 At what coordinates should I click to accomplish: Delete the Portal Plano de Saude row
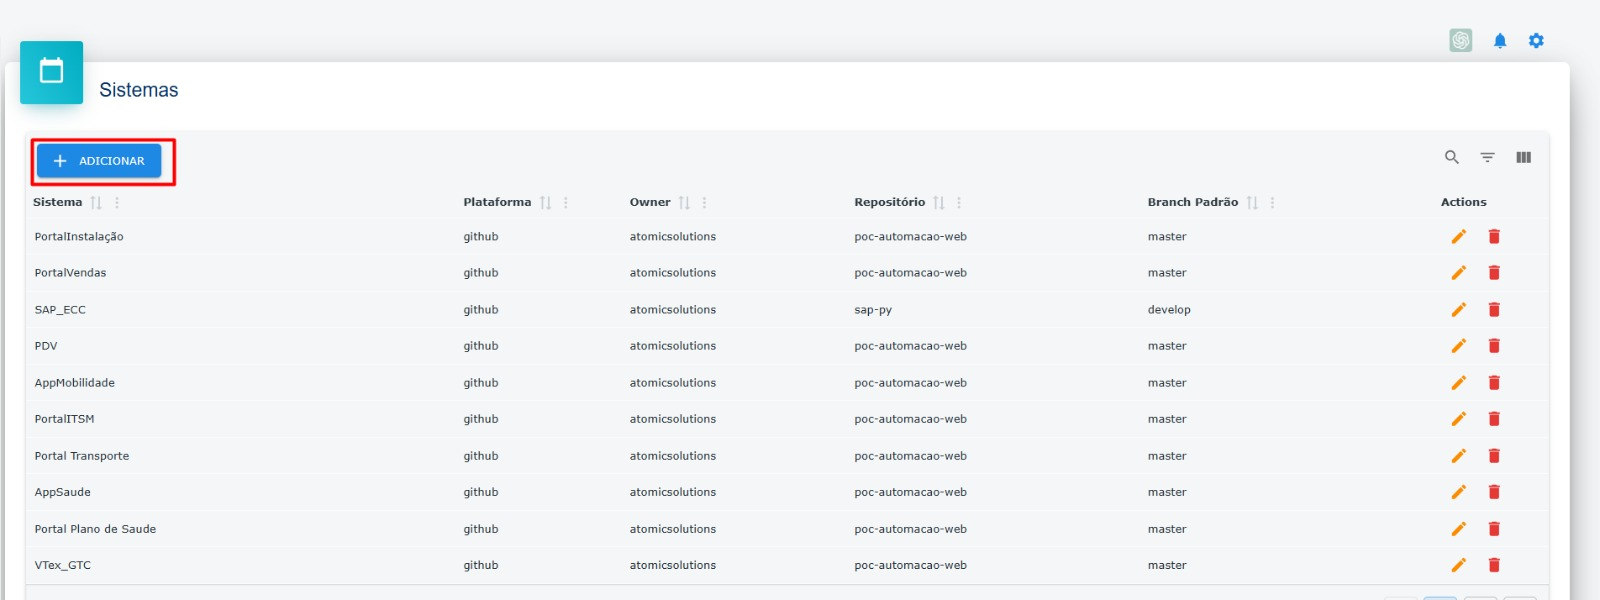pos(1494,529)
